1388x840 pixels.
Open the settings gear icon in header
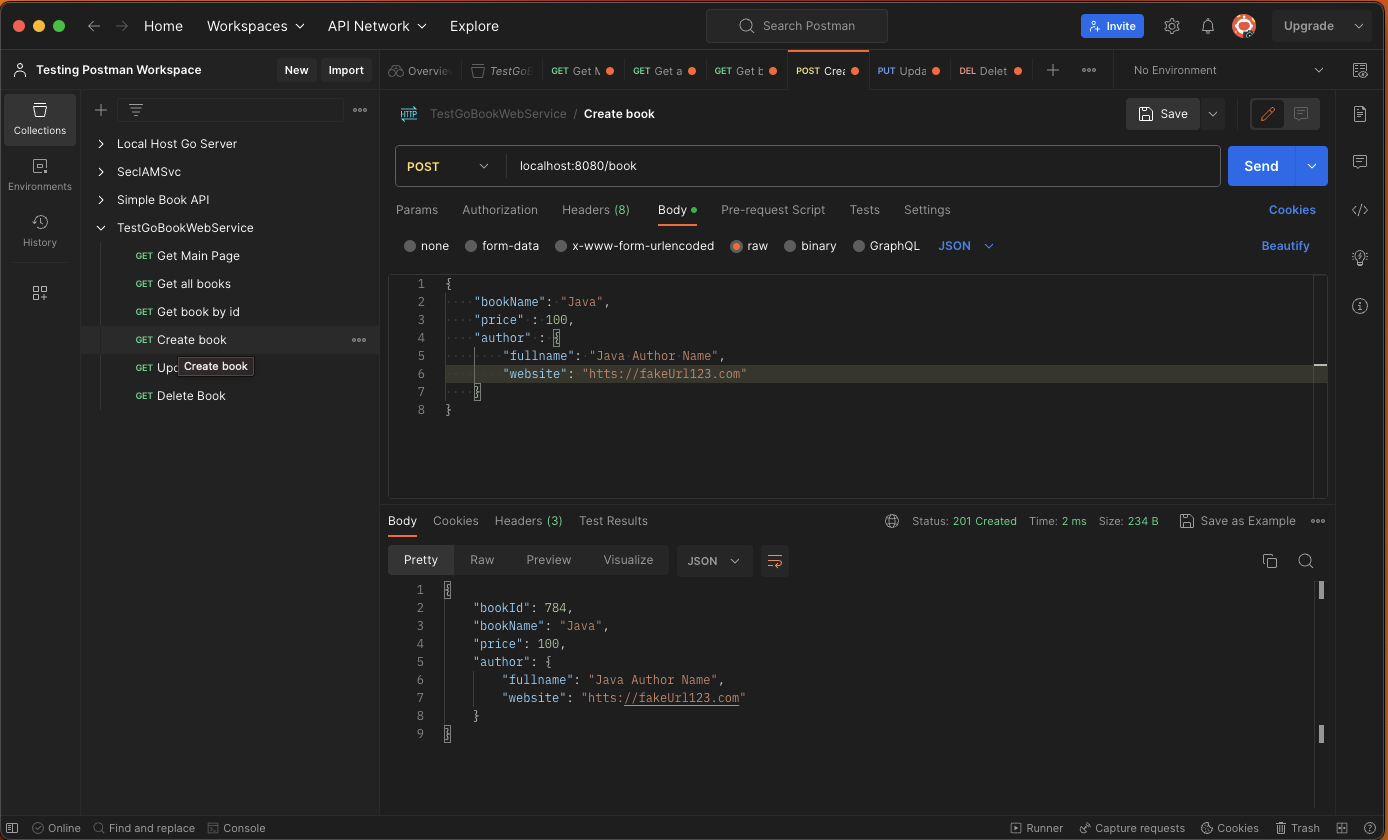pos(1172,26)
